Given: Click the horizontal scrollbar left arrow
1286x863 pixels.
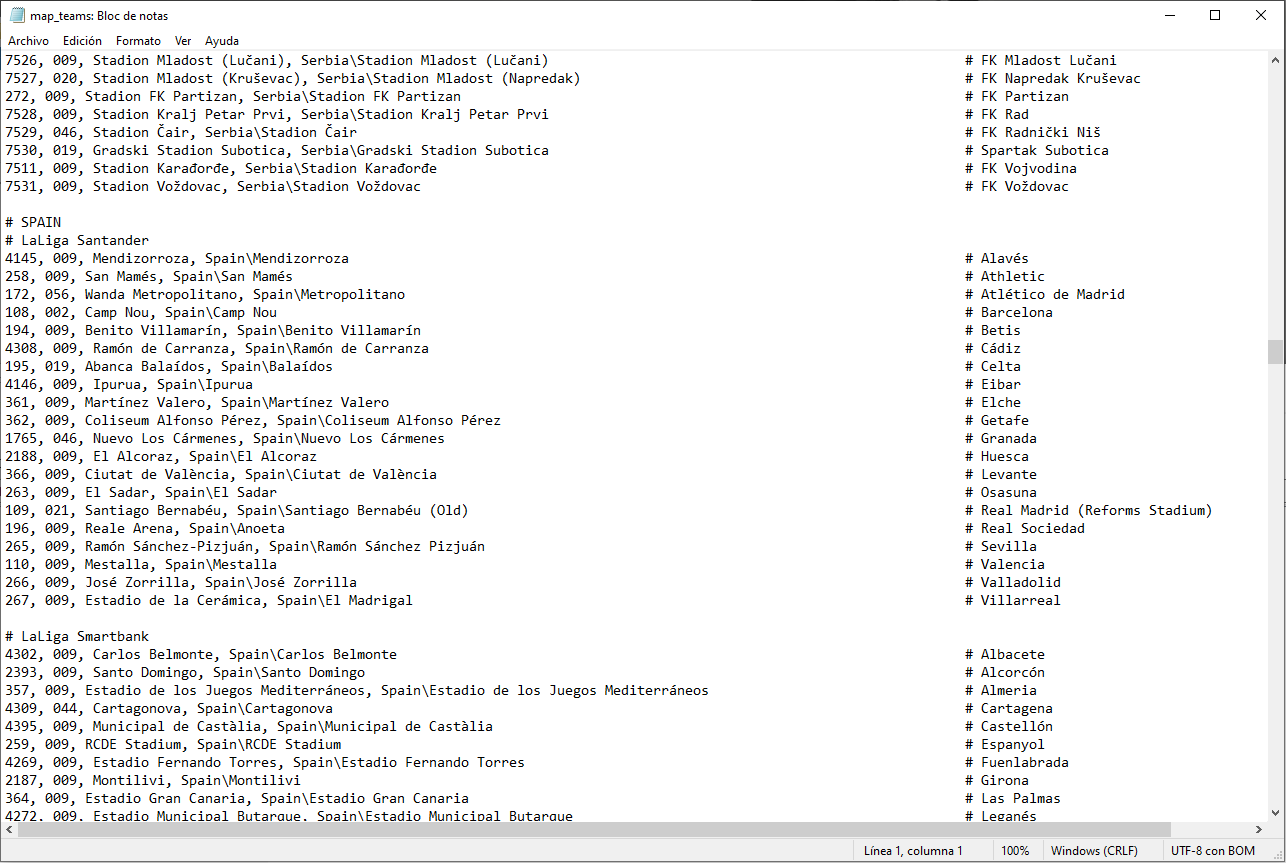Looking at the screenshot, I should tap(9, 830).
